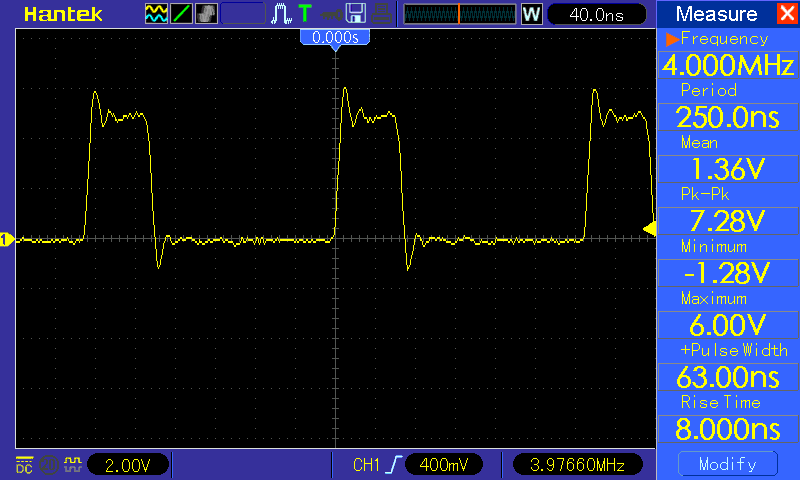Click the empty dark blue box in top toolbar
This screenshot has width=800, height=480.
click(243, 14)
